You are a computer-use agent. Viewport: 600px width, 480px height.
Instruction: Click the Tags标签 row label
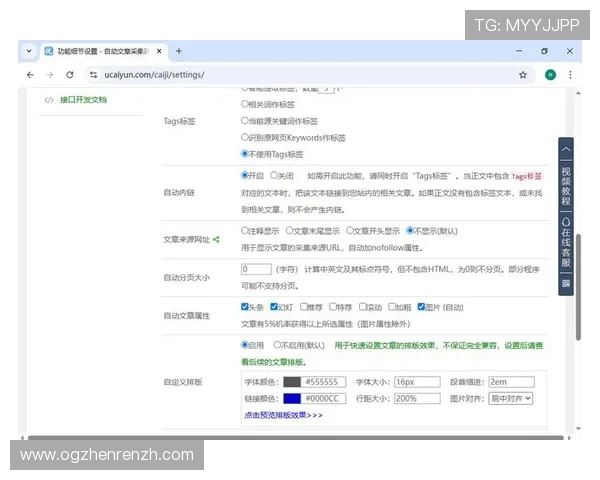coord(179,121)
